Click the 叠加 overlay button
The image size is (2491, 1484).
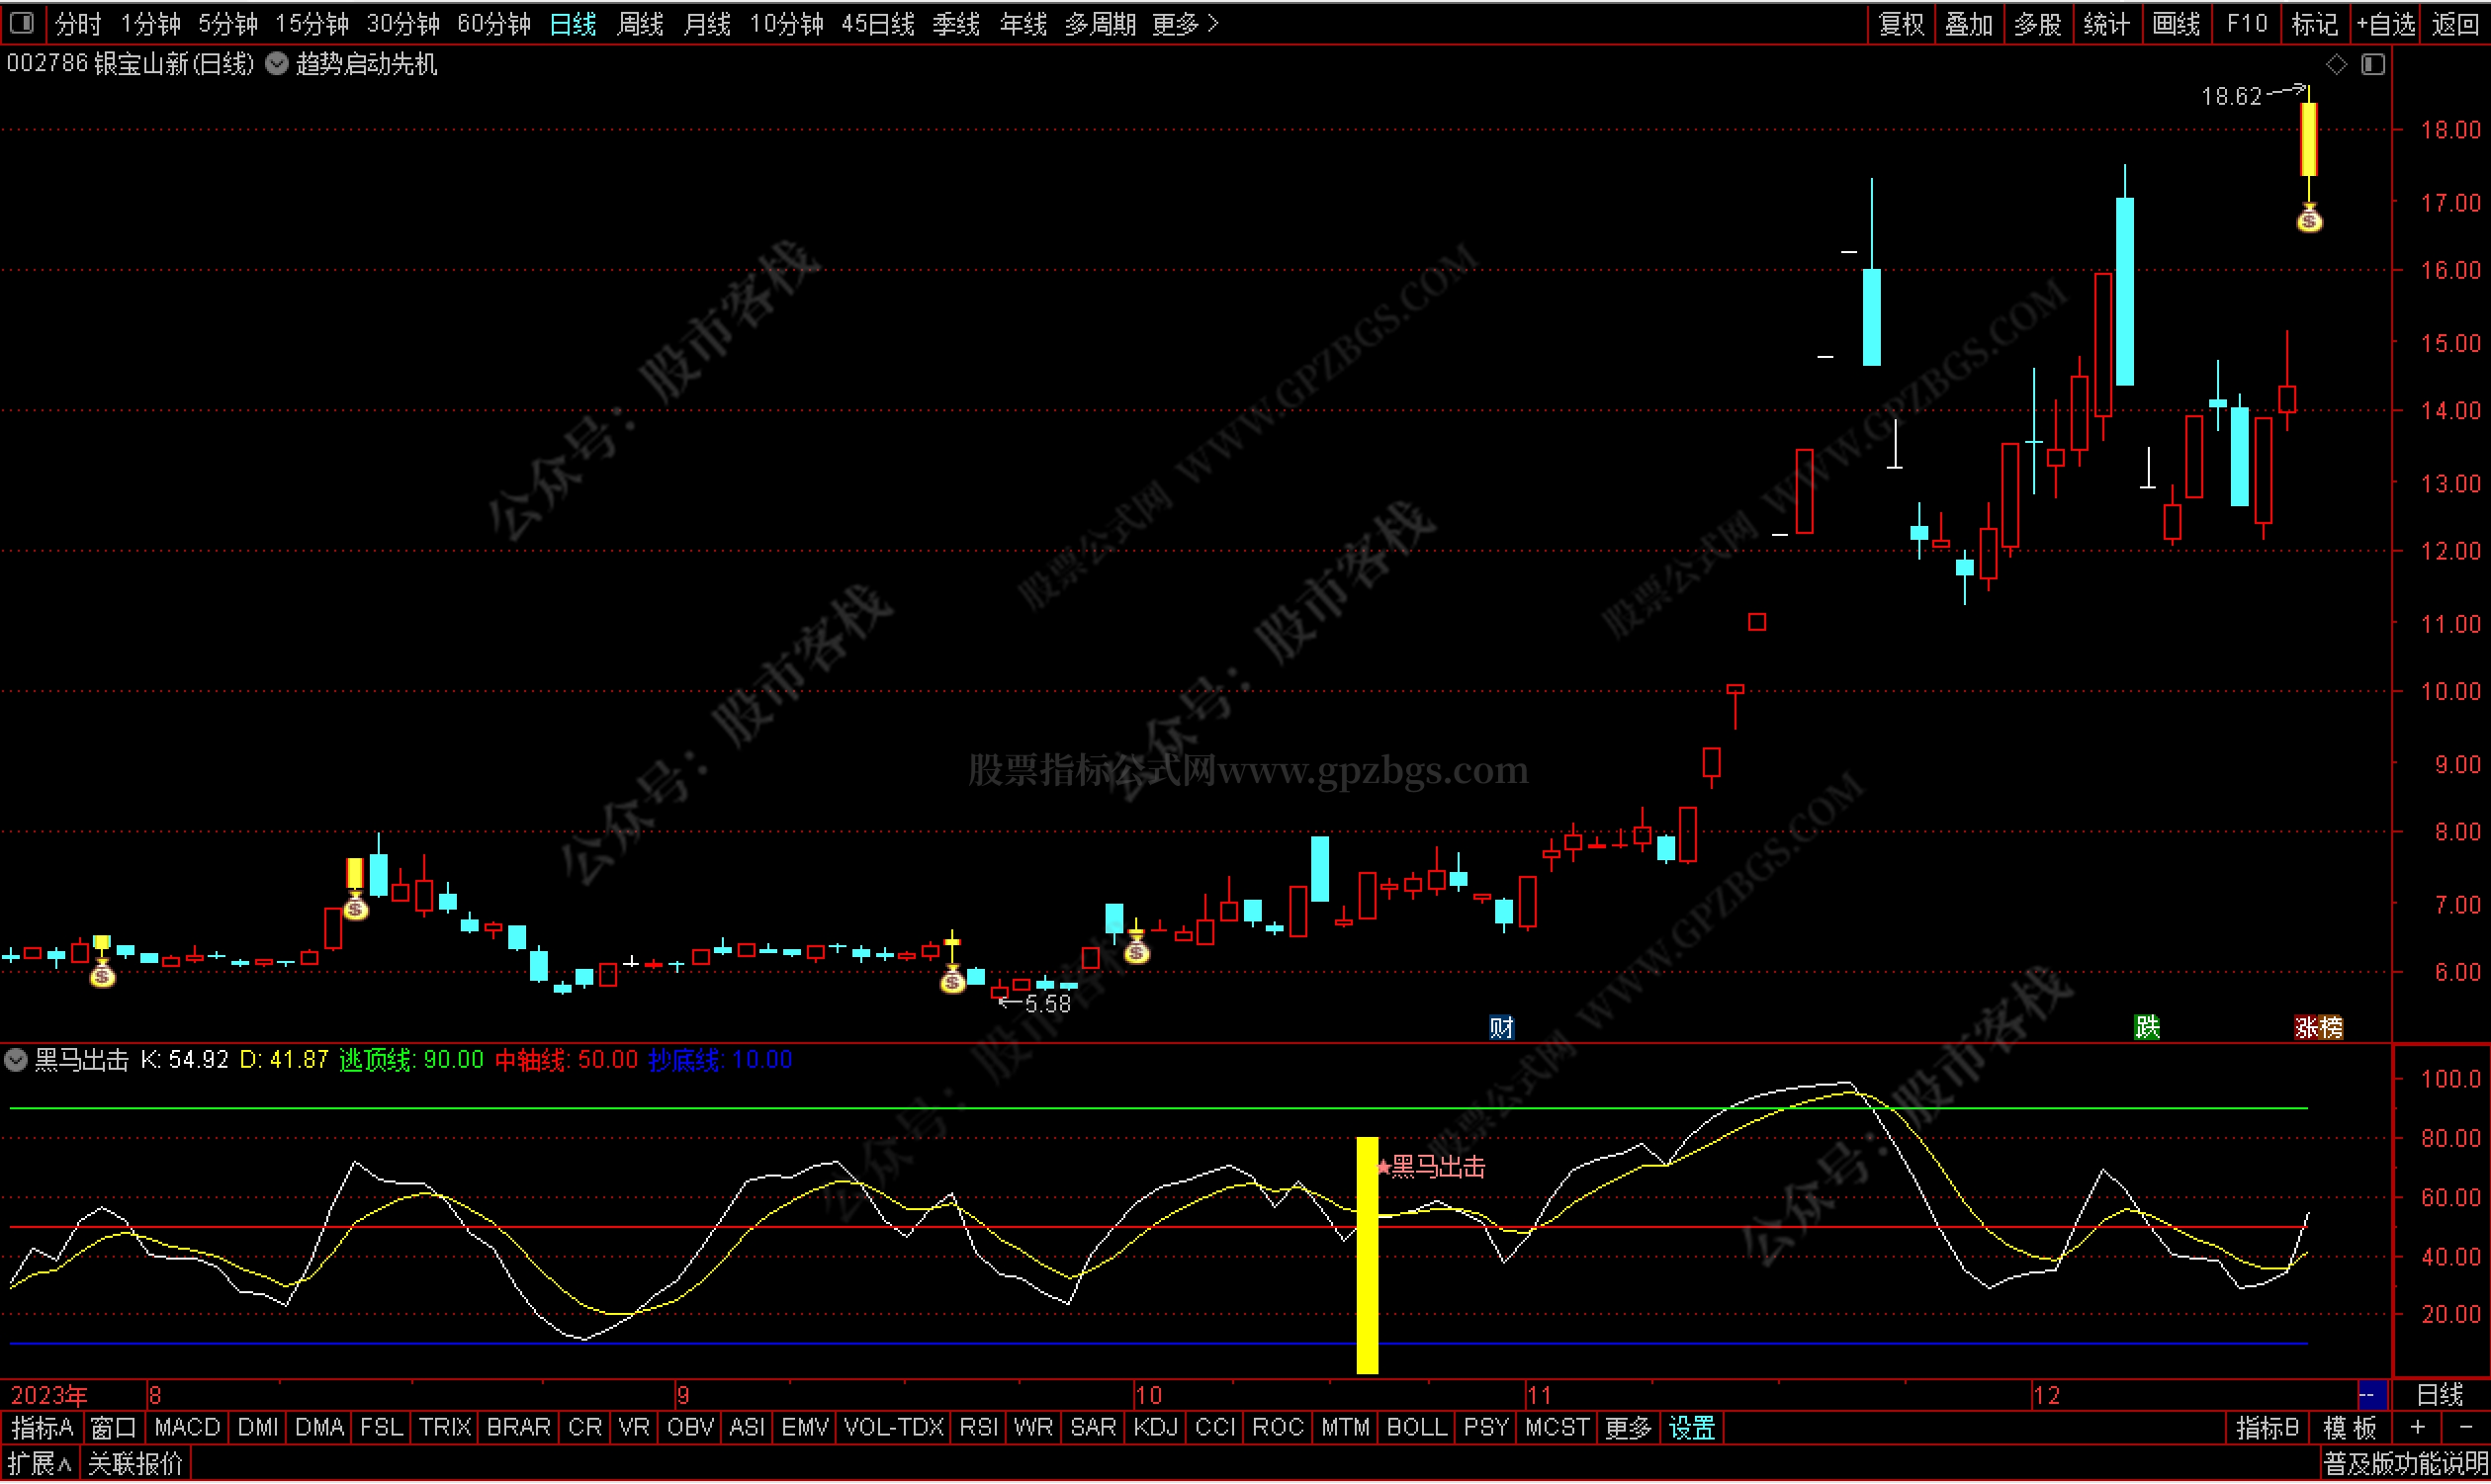point(1968,23)
